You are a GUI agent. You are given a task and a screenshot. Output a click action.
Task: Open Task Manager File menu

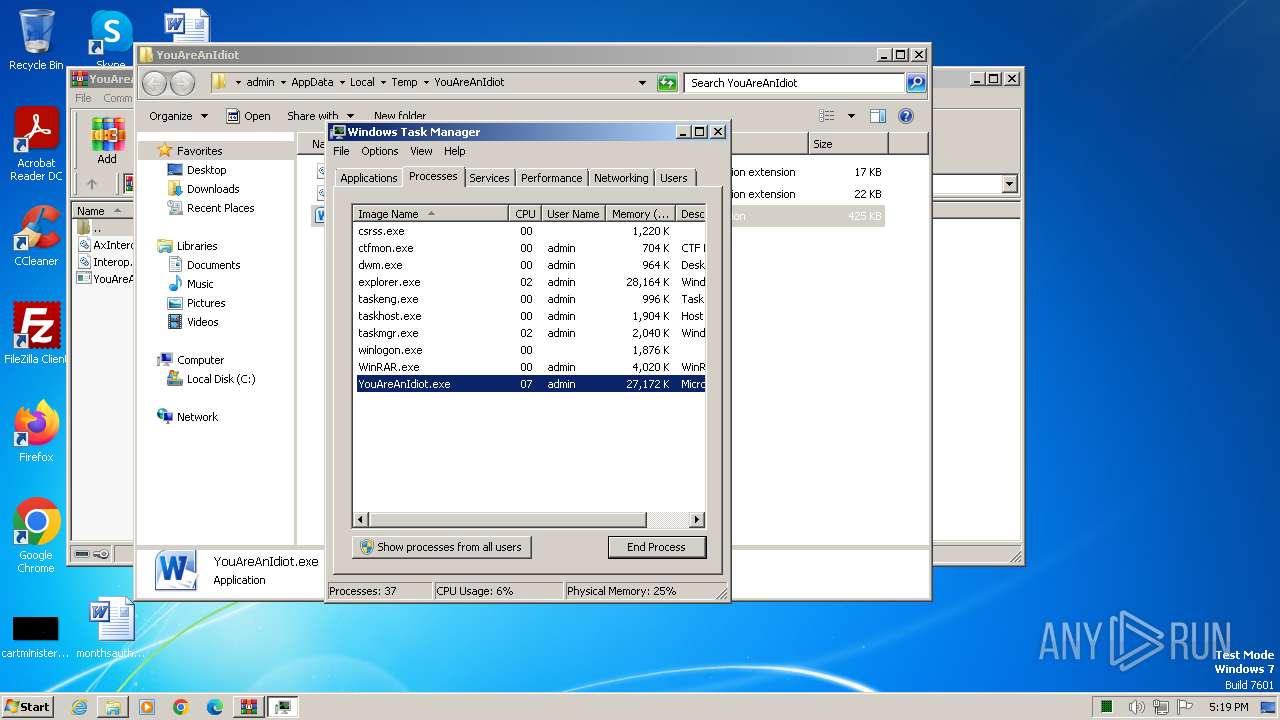(x=341, y=151)
